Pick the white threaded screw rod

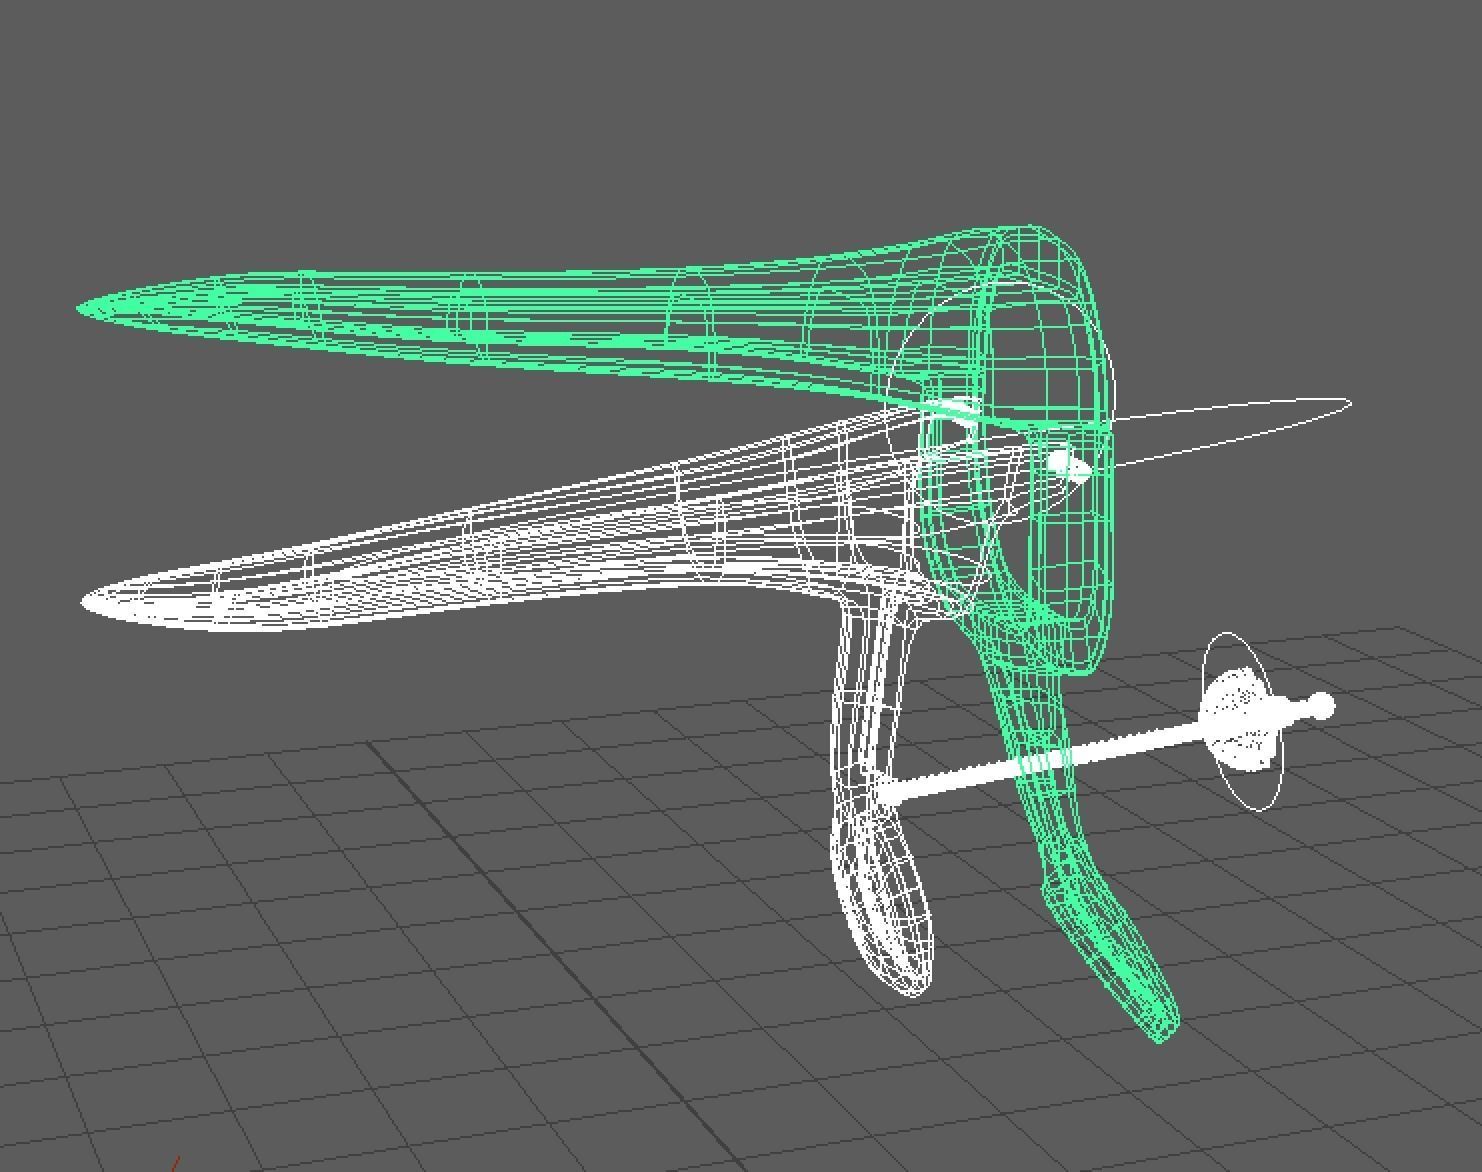point(1040,762)
